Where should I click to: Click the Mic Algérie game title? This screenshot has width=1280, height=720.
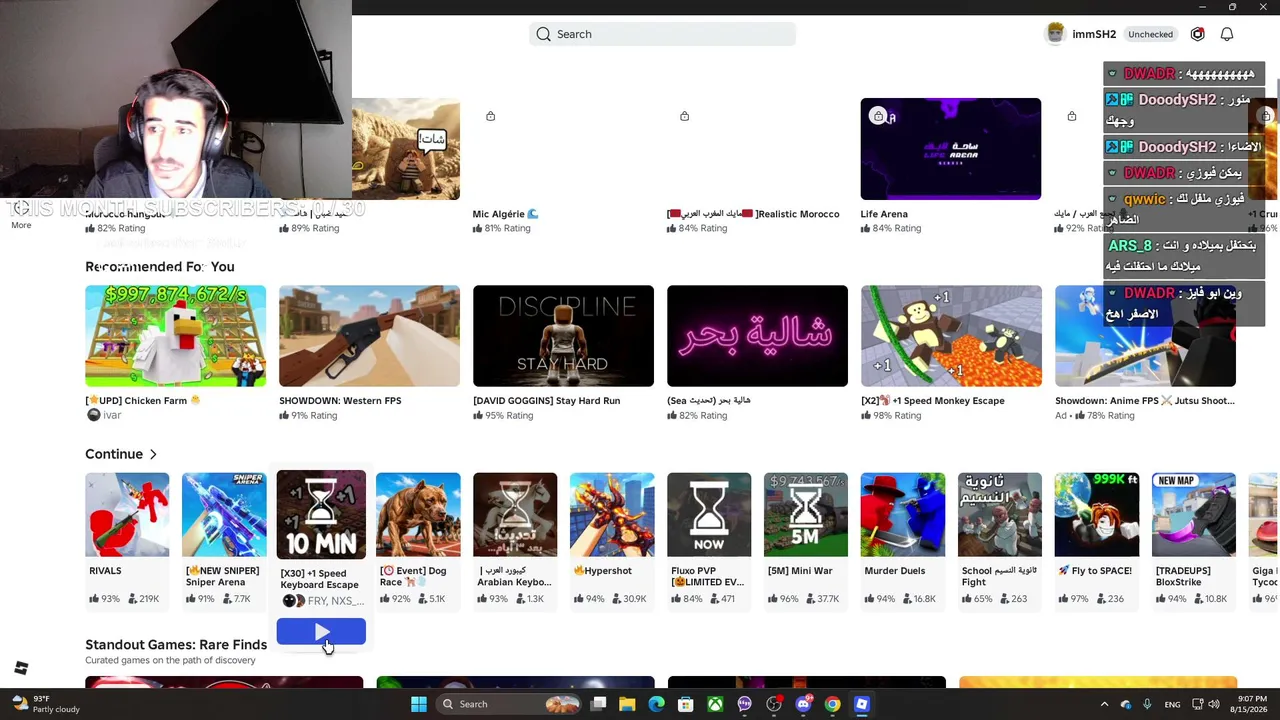pyautogui.click(x=506, y=214)
